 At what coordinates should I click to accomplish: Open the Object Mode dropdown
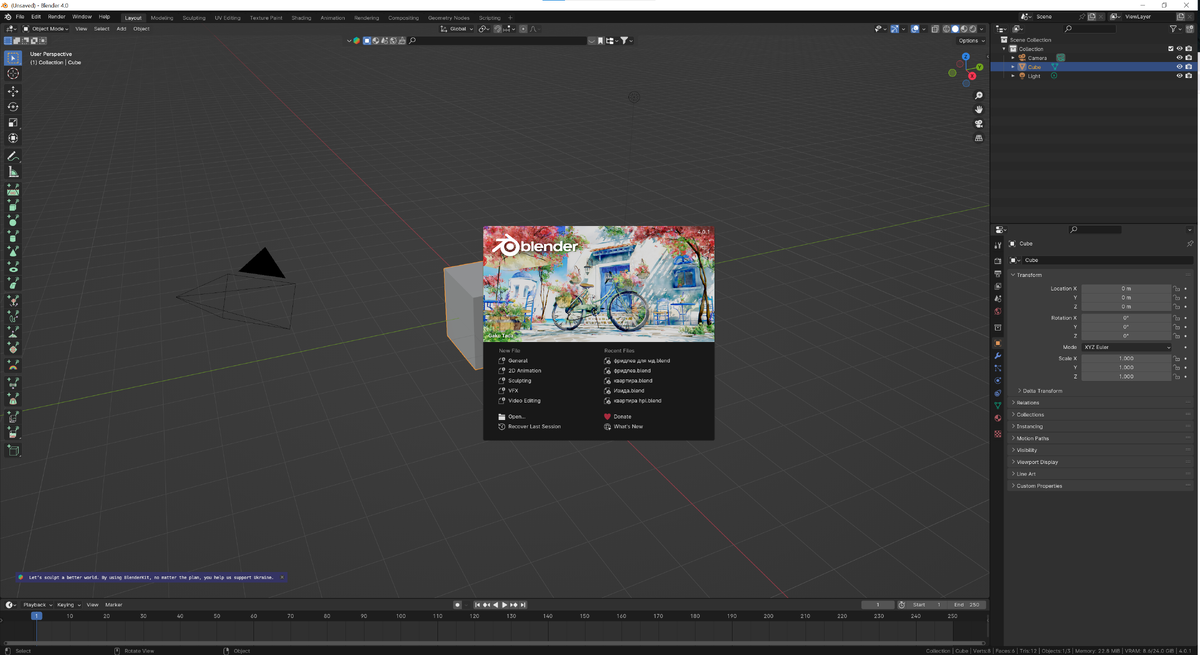[x=45, y=29]
